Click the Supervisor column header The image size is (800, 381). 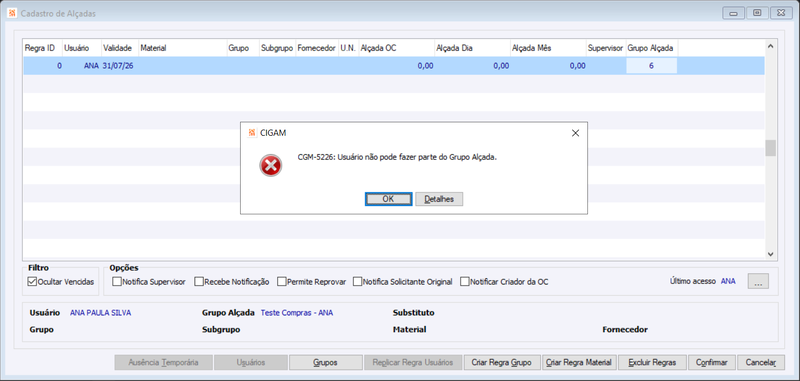coord(606,48)
